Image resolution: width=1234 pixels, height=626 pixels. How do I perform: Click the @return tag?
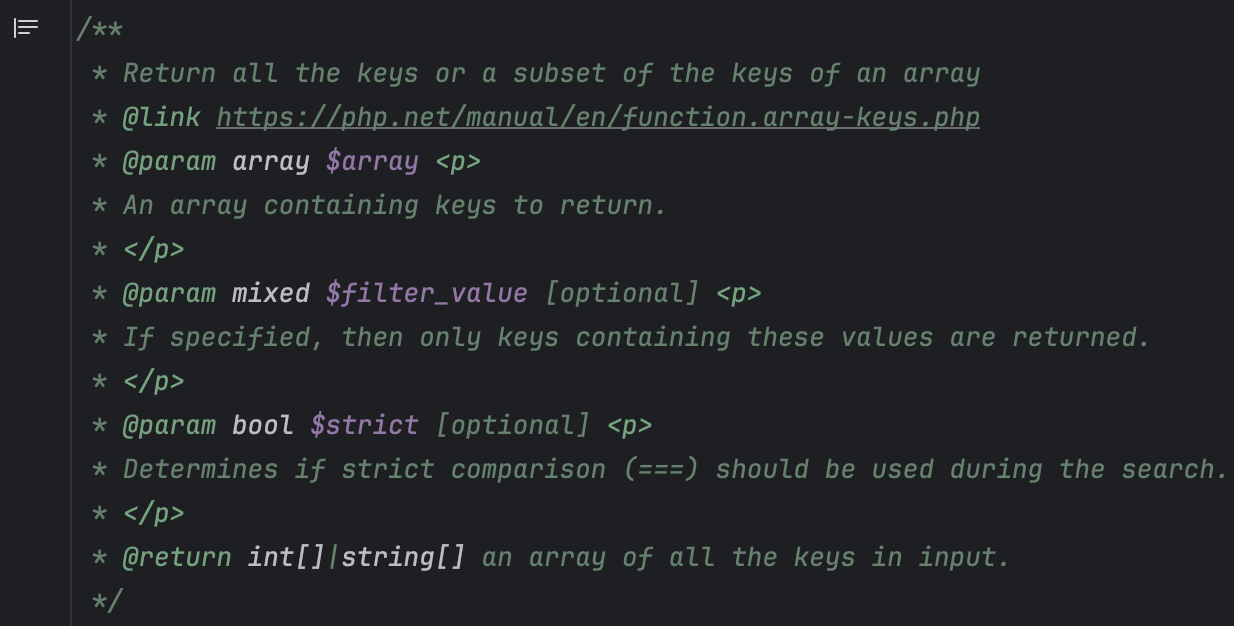(177, 557)
